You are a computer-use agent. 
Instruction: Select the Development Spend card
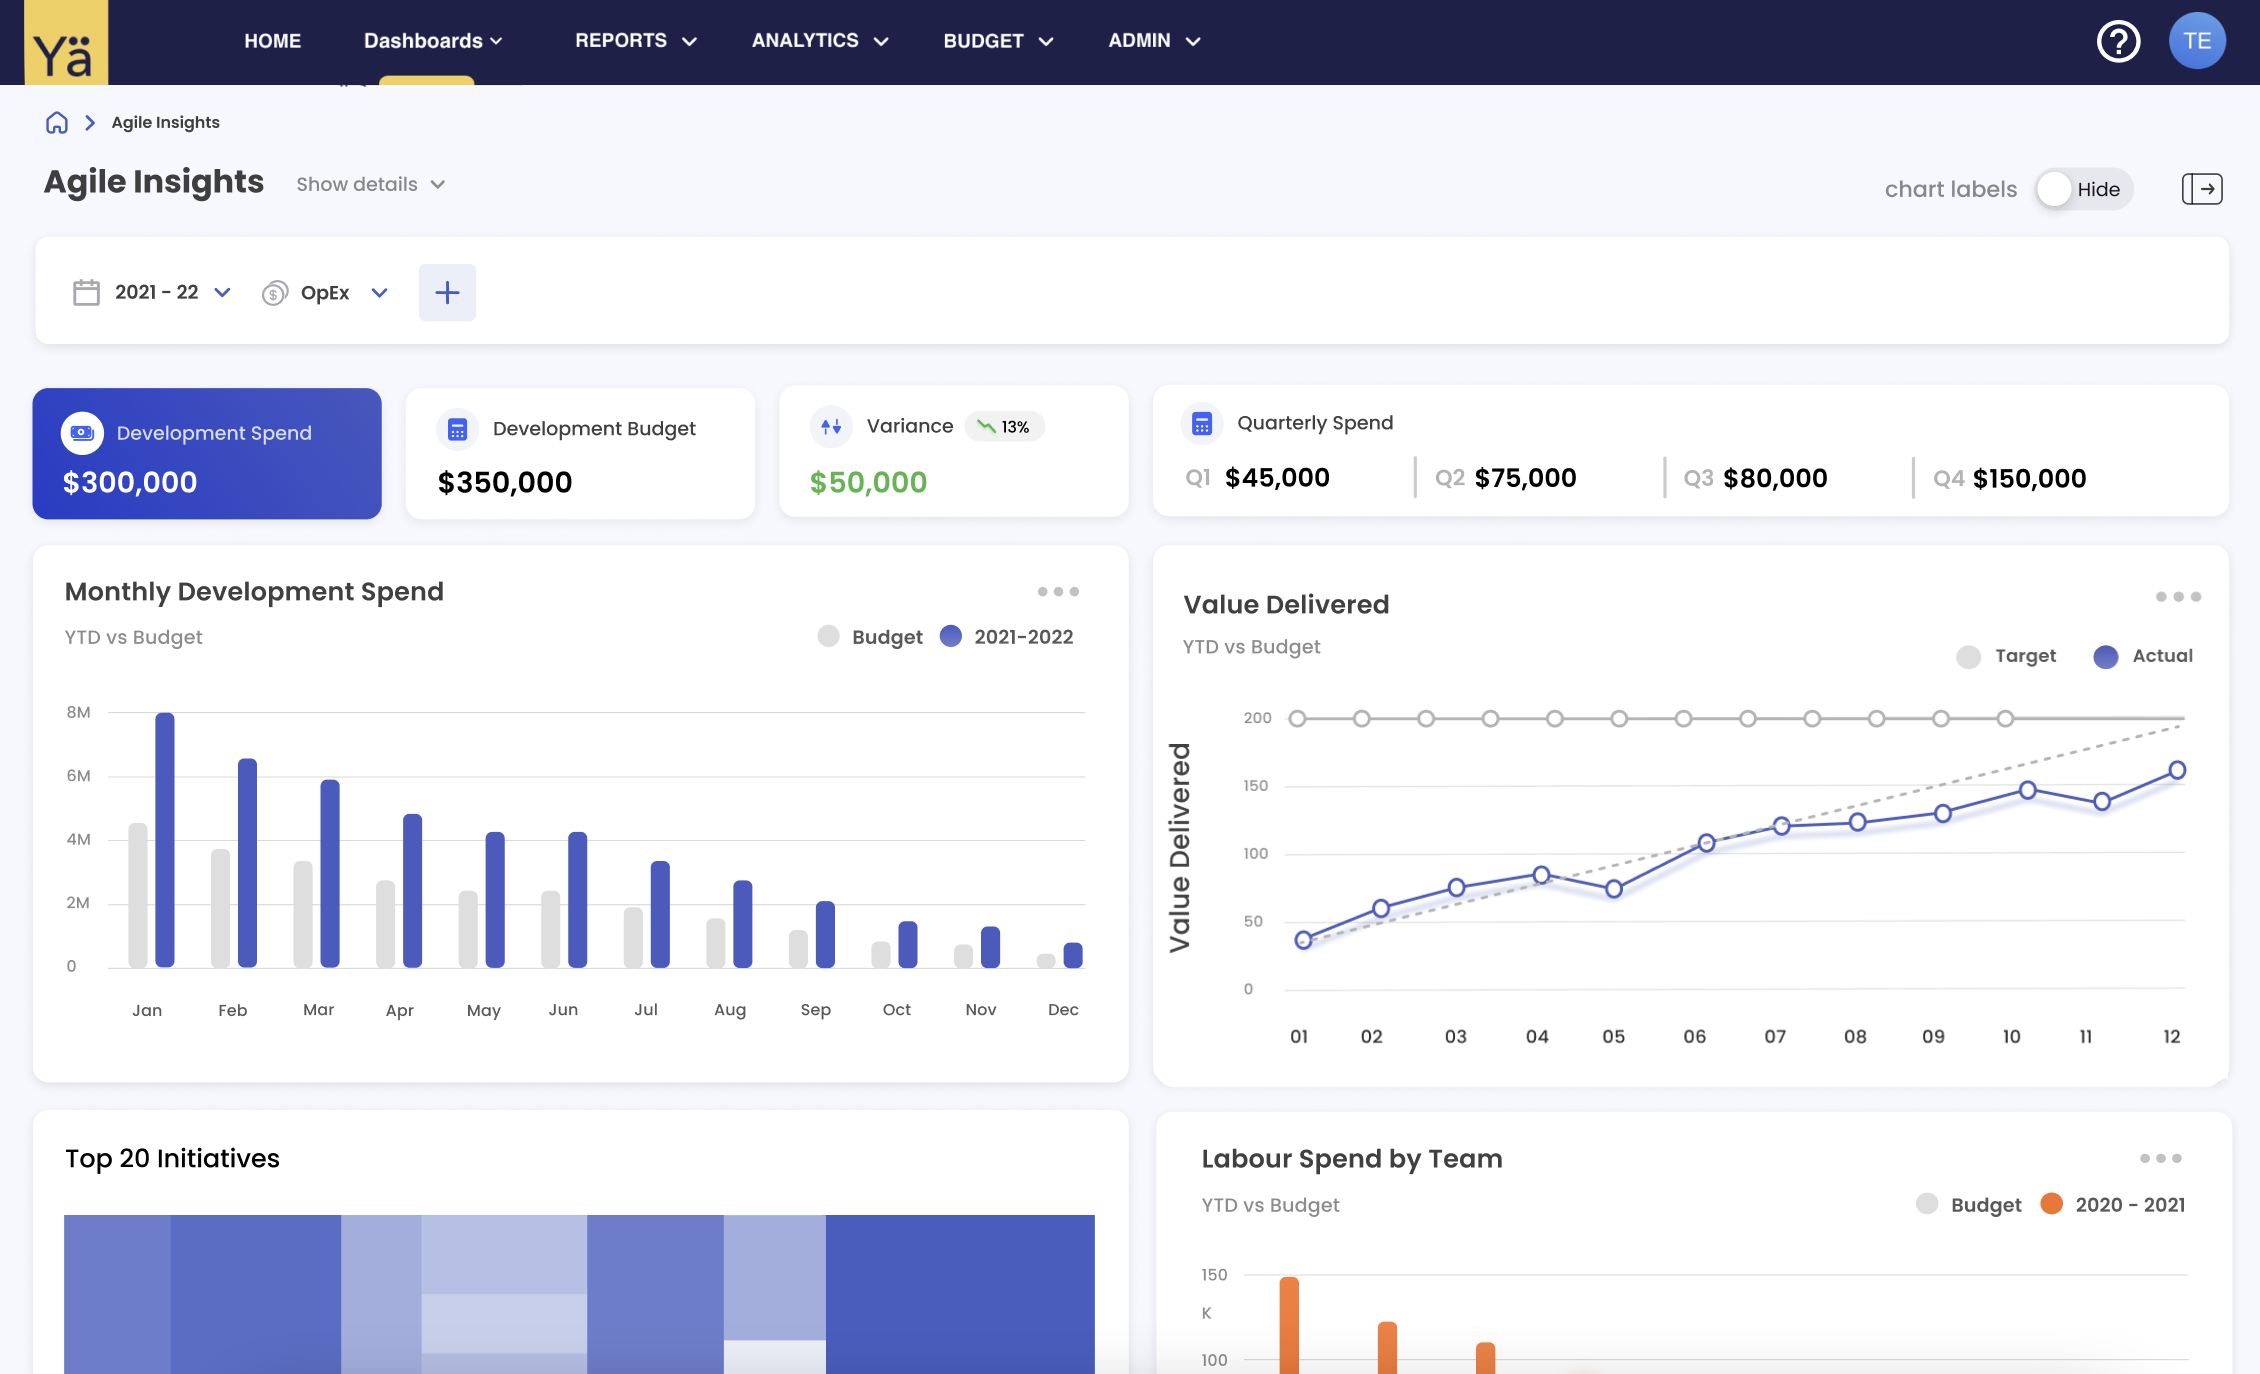point(207,454)
